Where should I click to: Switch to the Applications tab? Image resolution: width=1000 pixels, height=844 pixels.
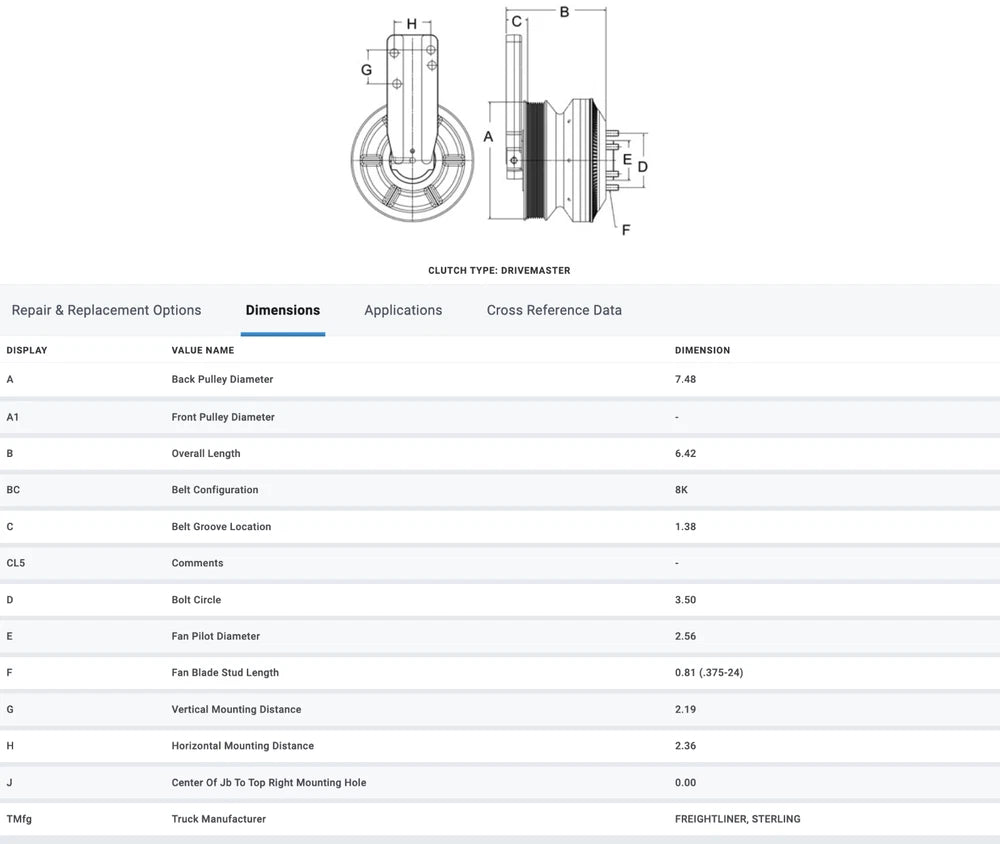pyautogui.click(x=403, y=310)
